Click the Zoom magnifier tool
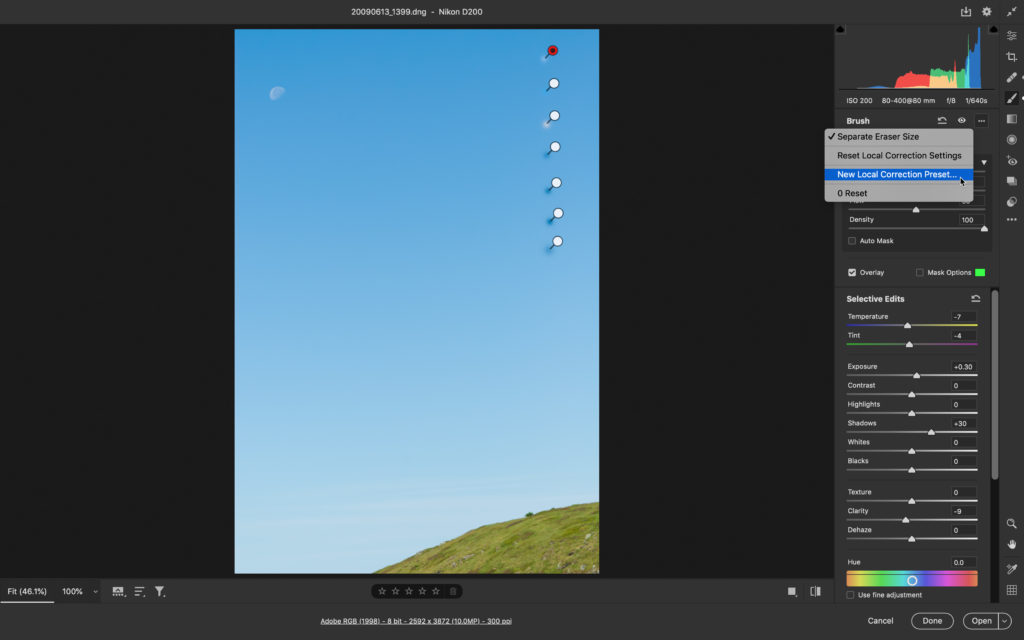 click(1012, 523)
